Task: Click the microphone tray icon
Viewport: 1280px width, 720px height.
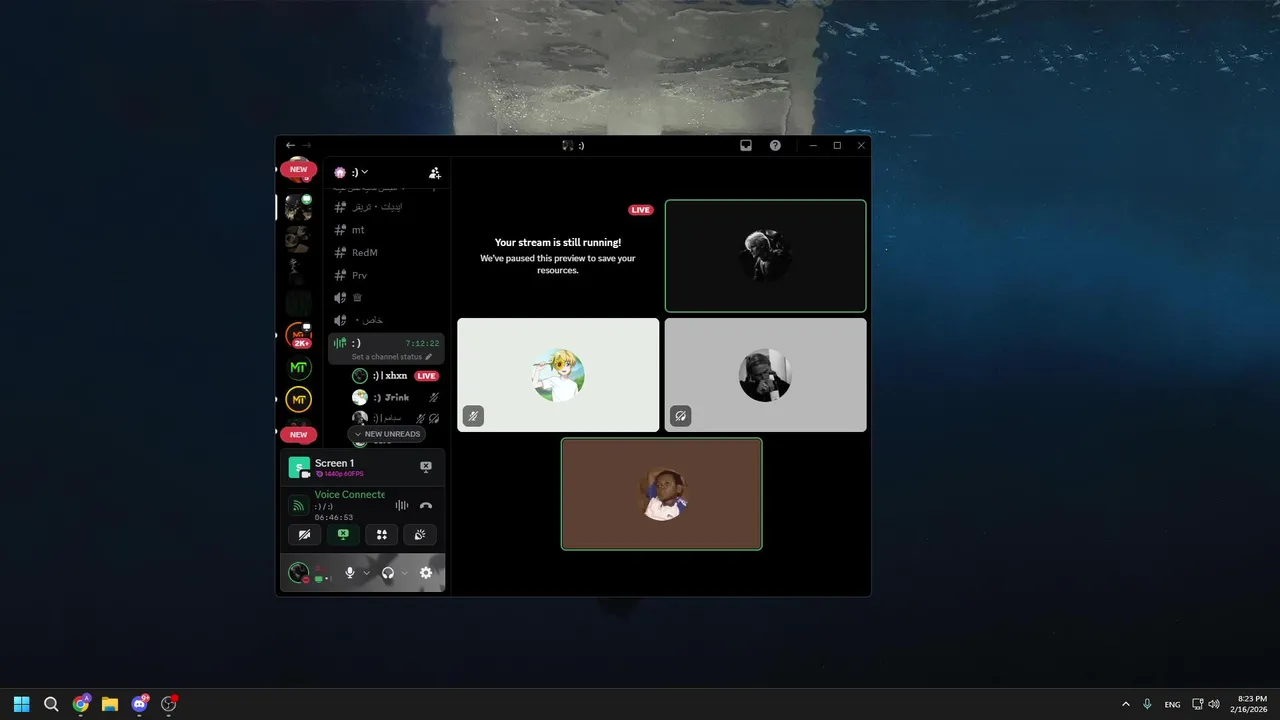Action: 1147,704
